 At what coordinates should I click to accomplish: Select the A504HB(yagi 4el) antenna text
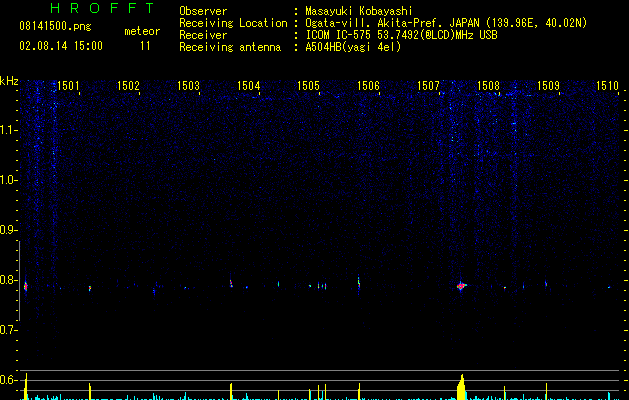tap(353, 47)
